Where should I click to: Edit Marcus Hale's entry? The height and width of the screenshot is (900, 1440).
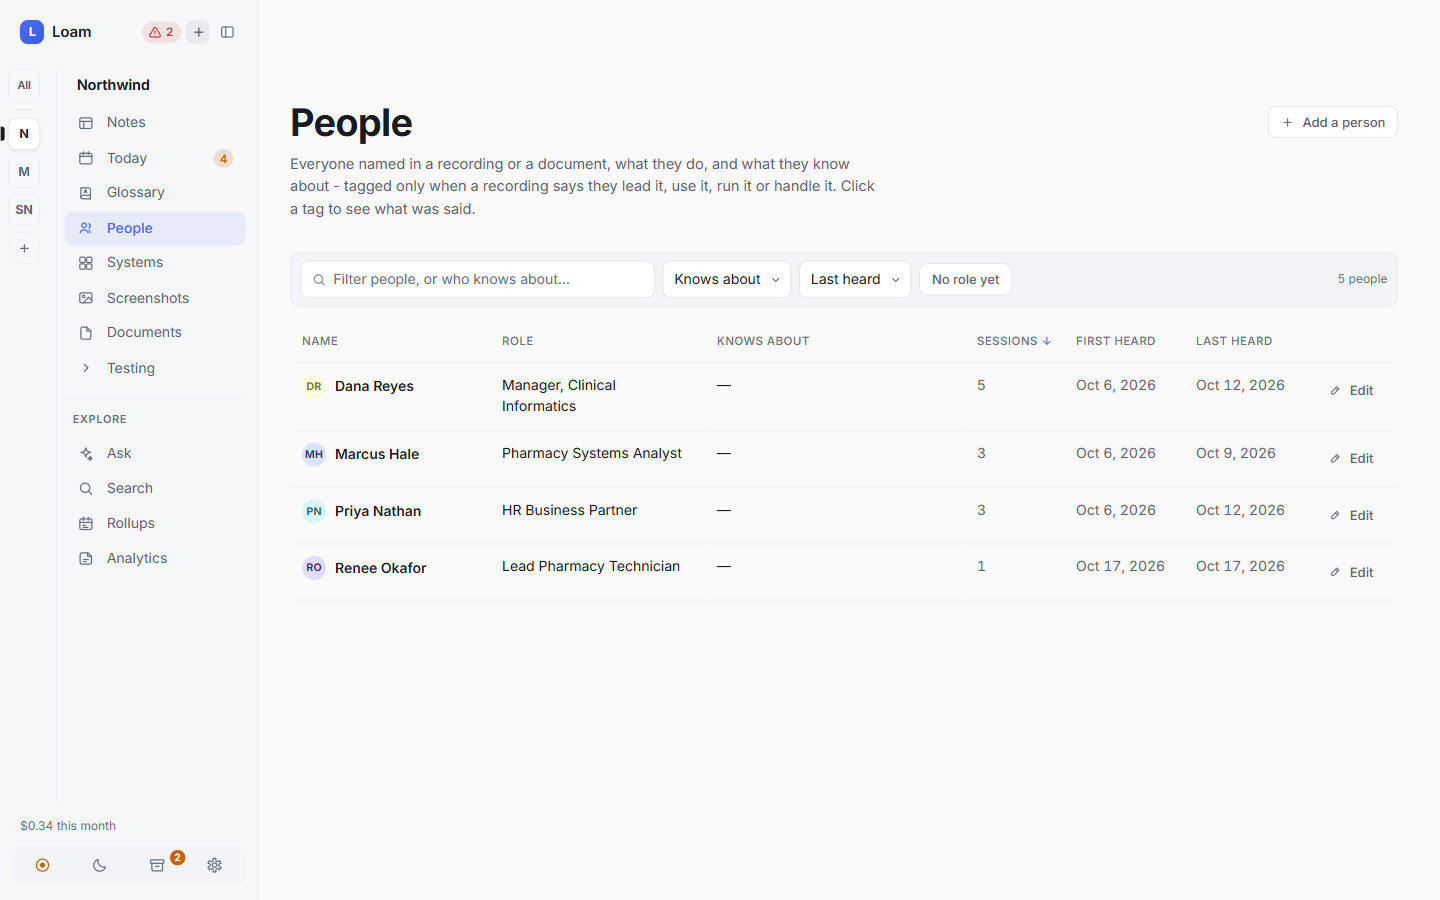coord(1352,459)
